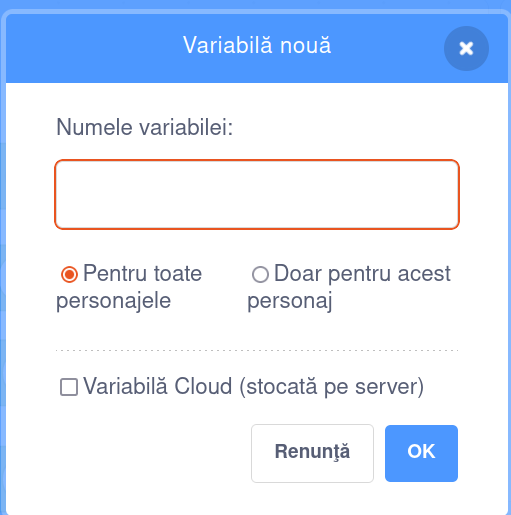This screenshot has height=515, width=511.
Task: Tick the empty square box beside Variabilă Cloud
Action: pyautogui.click(x=69, y=387)
